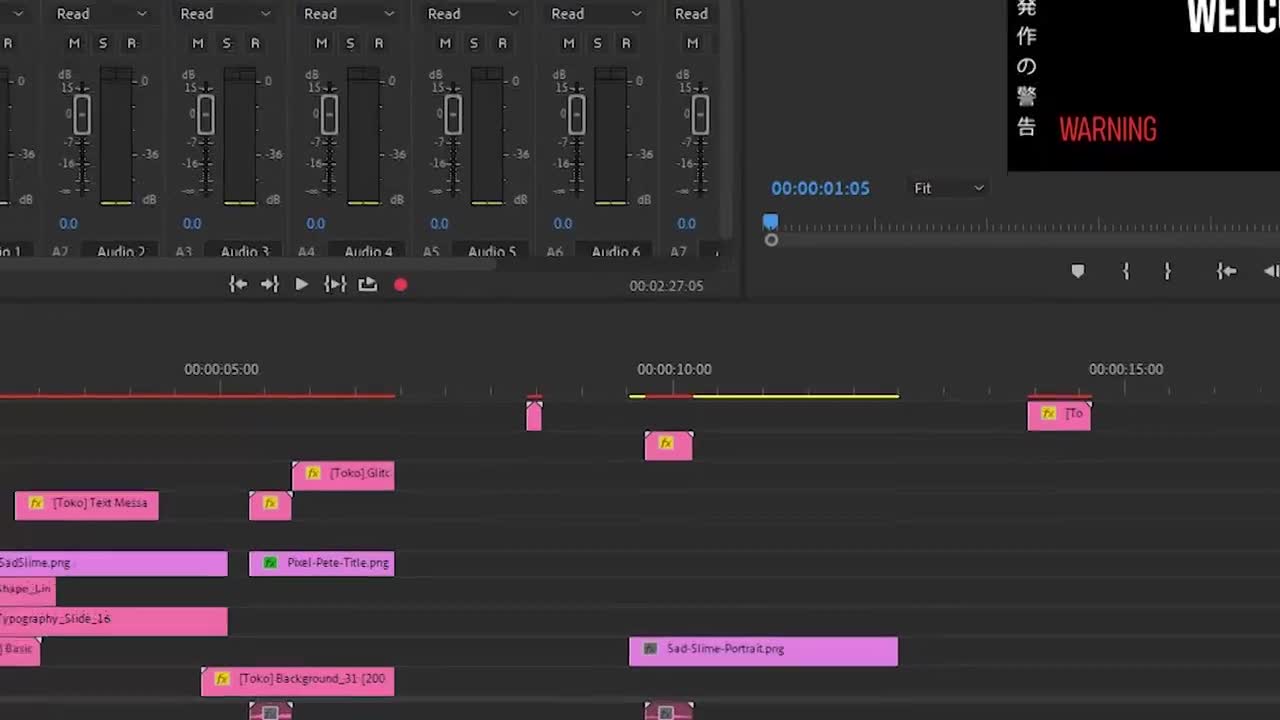Enable recording on the Audio 4 track
The width and height of the screenshot is (1280, 720).
(x=379, y=43)
